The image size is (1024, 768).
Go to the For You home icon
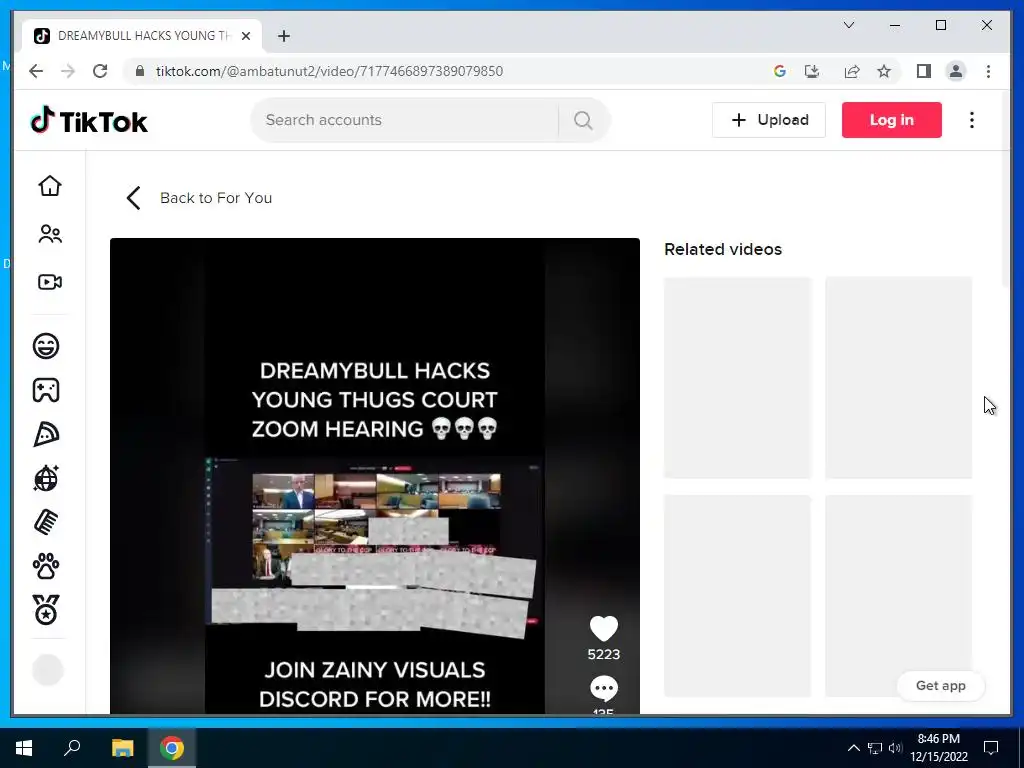tap(50, 186)
